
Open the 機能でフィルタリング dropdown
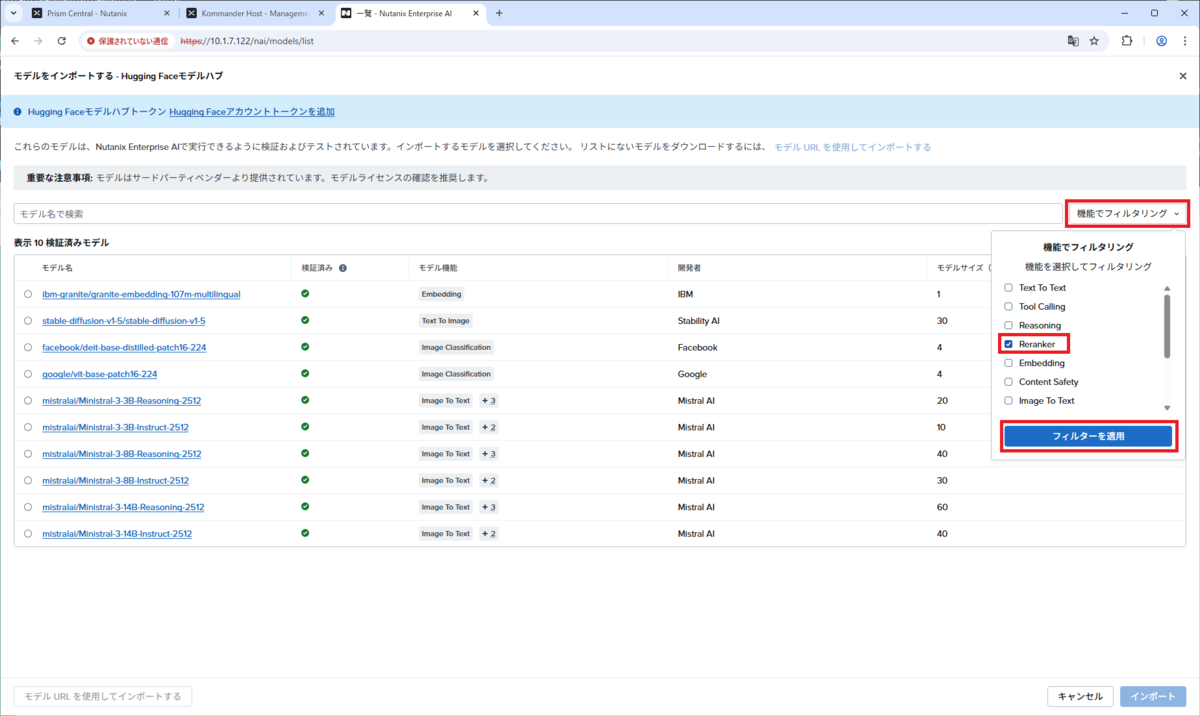(x=1128, y=213)
